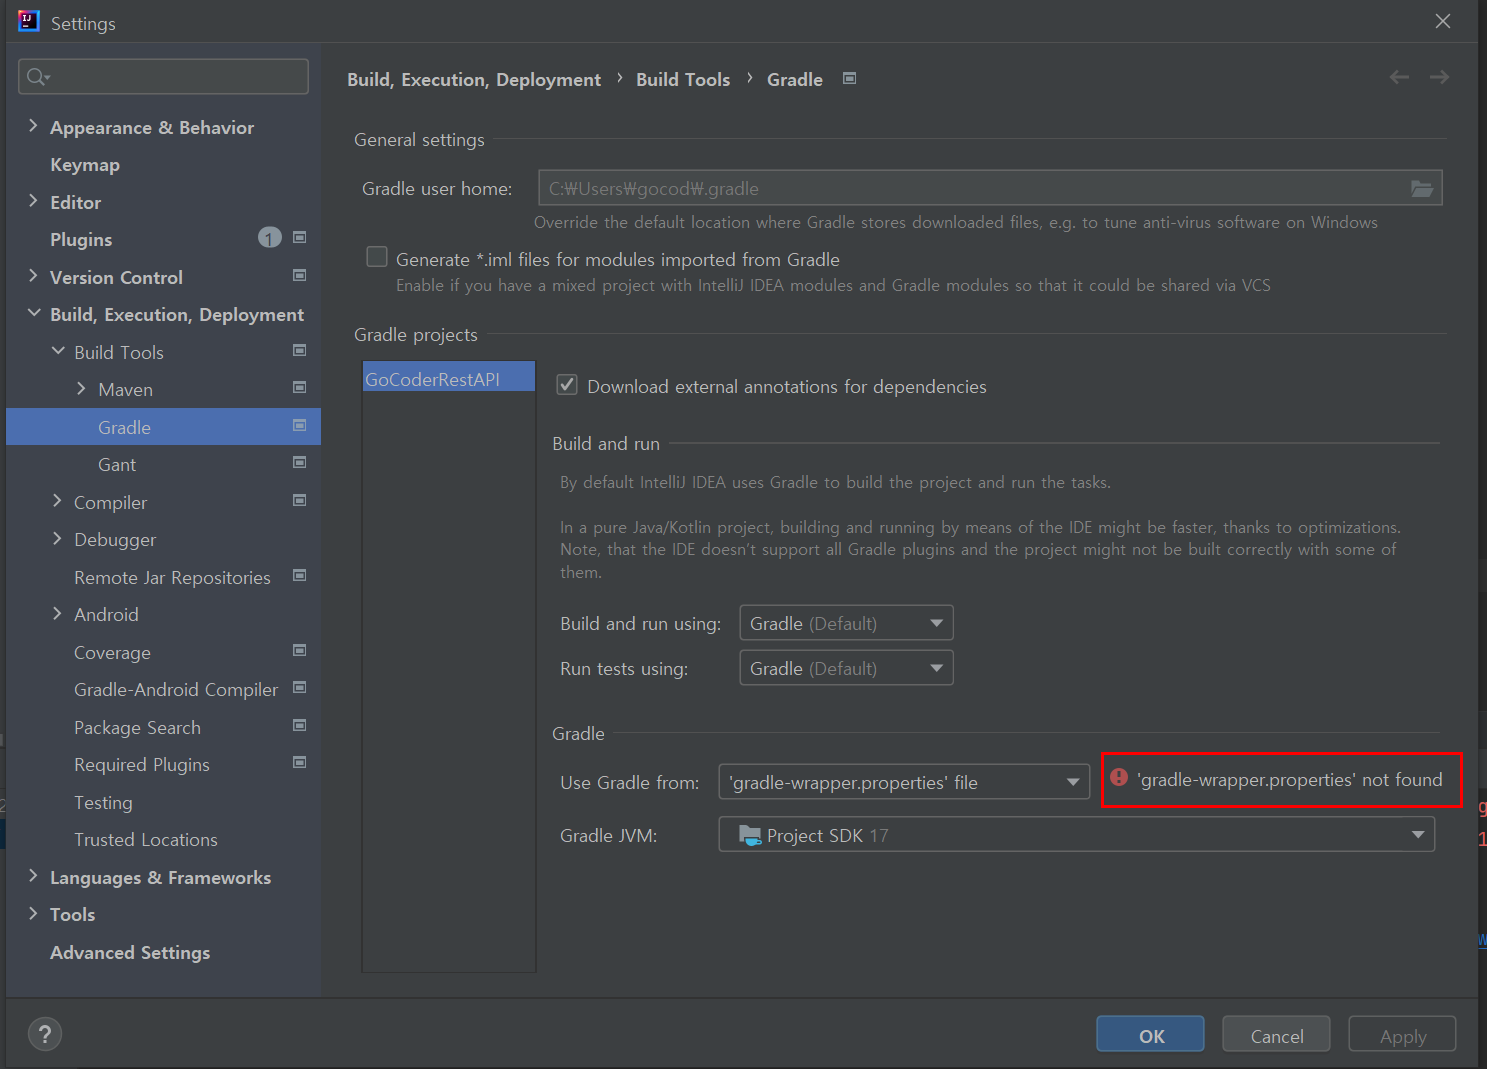This screenshot has width=1487, height=1069.
Task: Open folder browser for Gradle user home
Action: (1421, 188)
